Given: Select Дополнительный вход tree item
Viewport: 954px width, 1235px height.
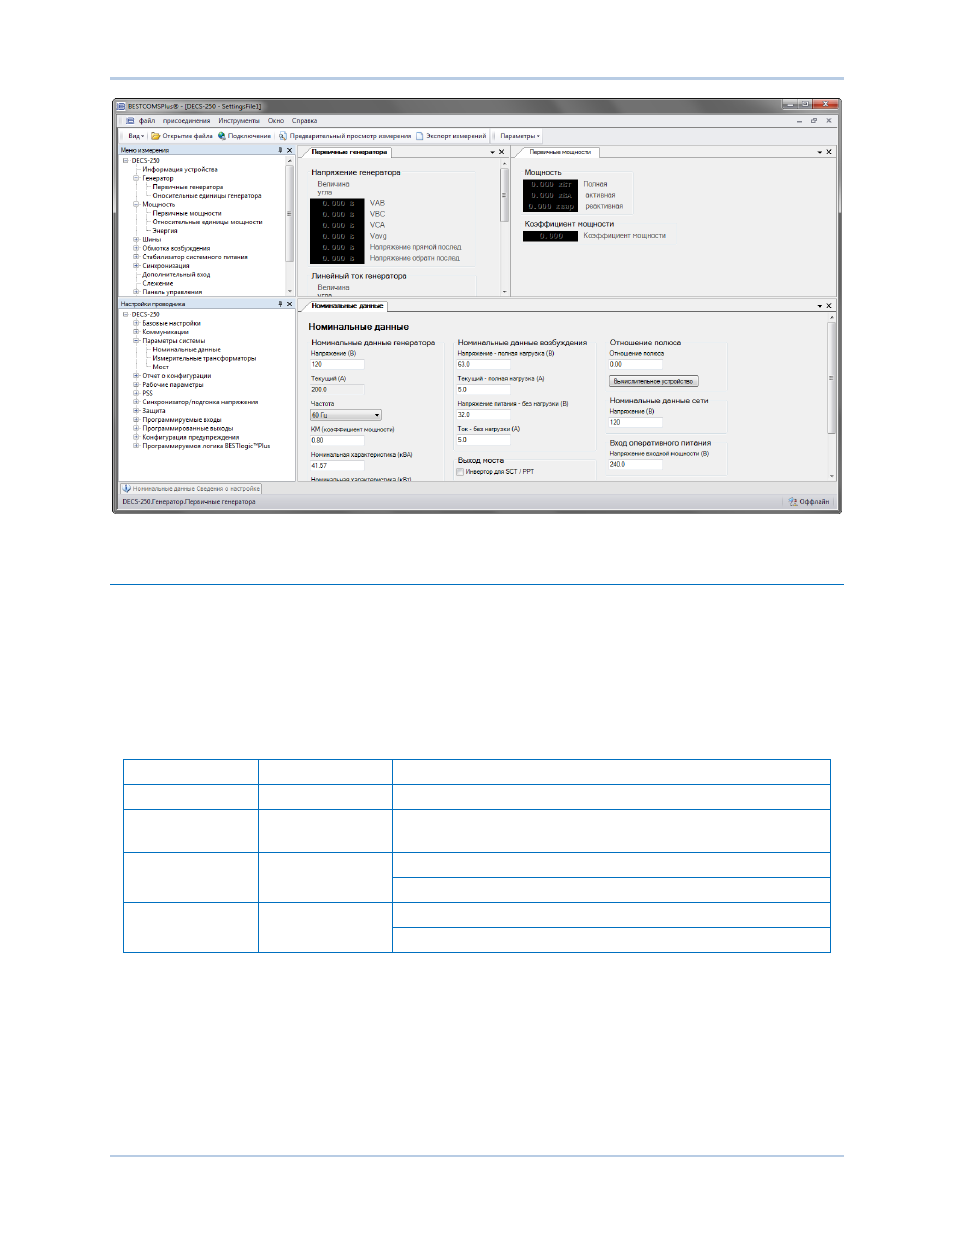Looking at the screenshot, I should tap(176, 275).
